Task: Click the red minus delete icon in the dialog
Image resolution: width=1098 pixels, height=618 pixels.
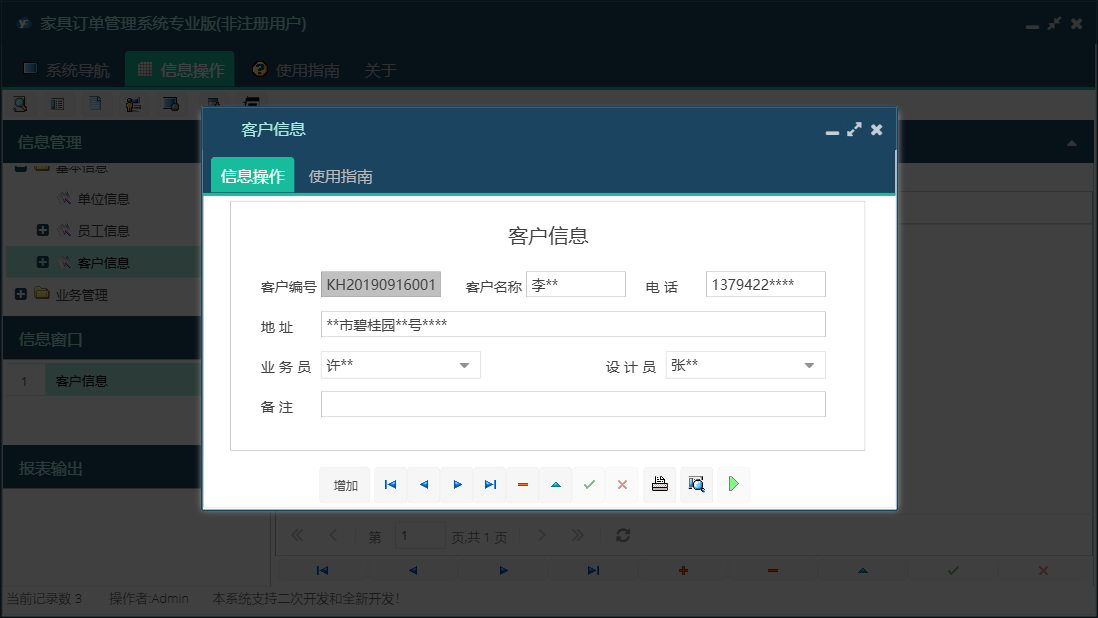Action: 522,484
